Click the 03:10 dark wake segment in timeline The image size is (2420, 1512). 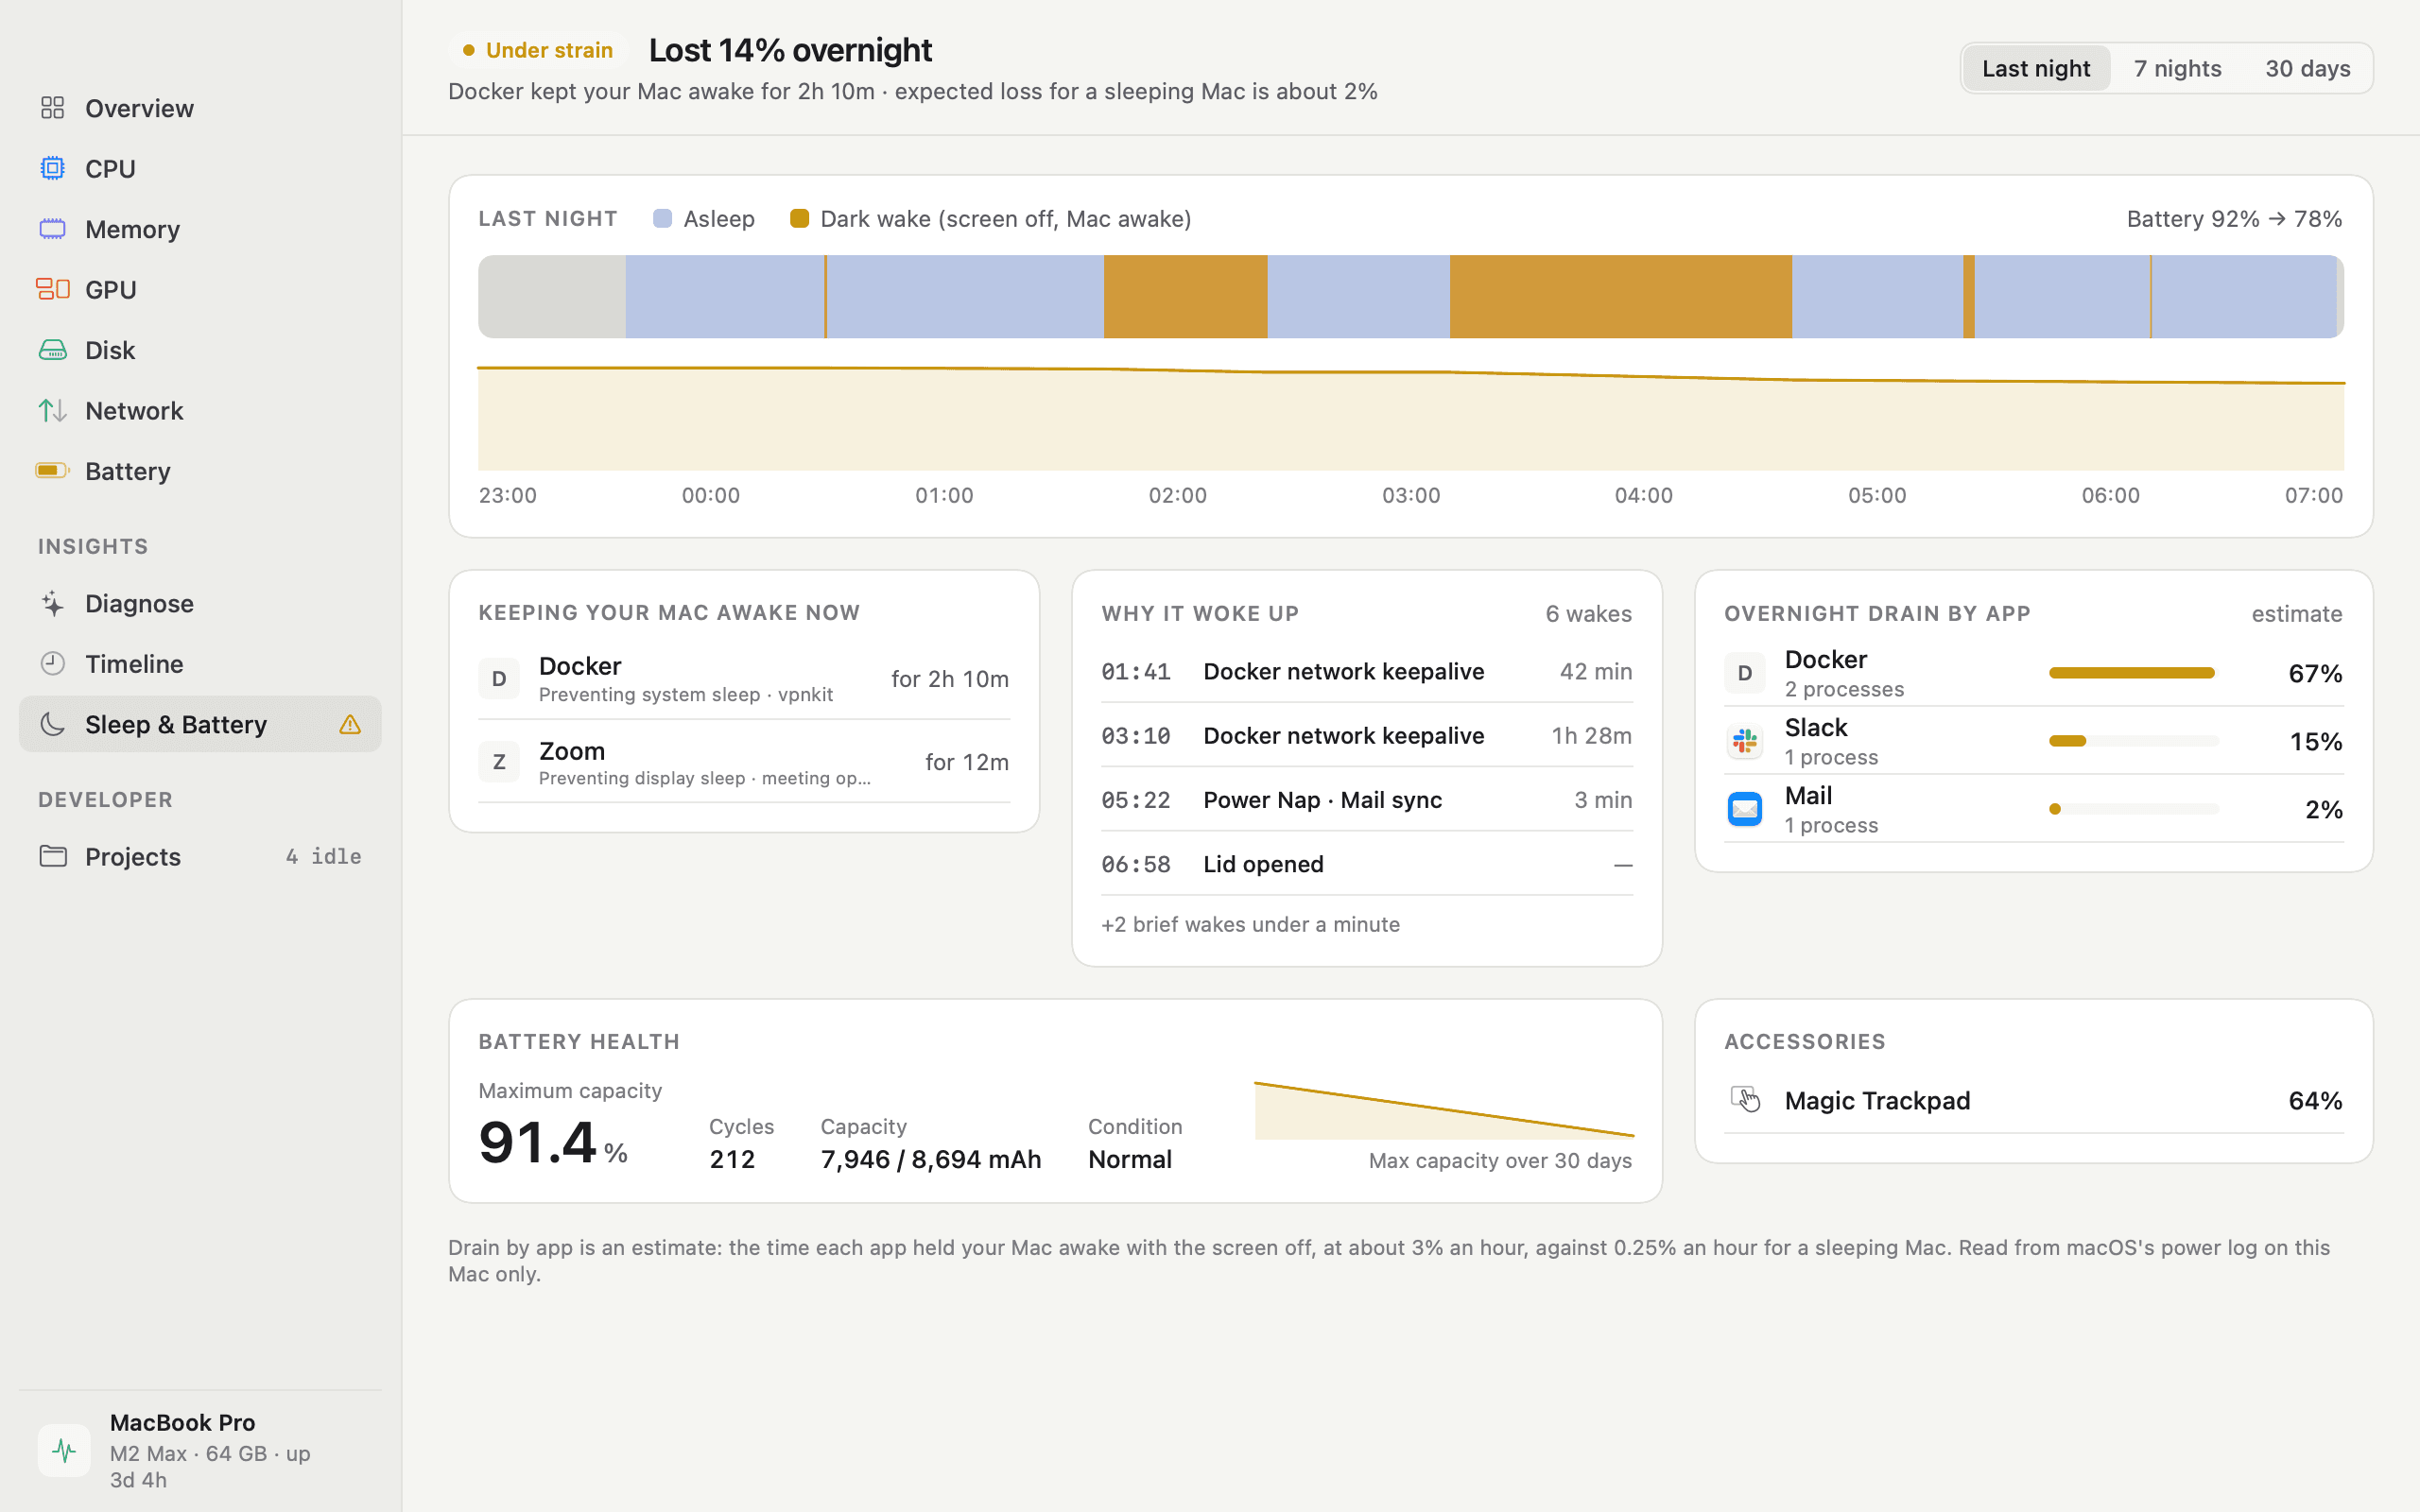pyautogui.click(x=1620, y=296)
